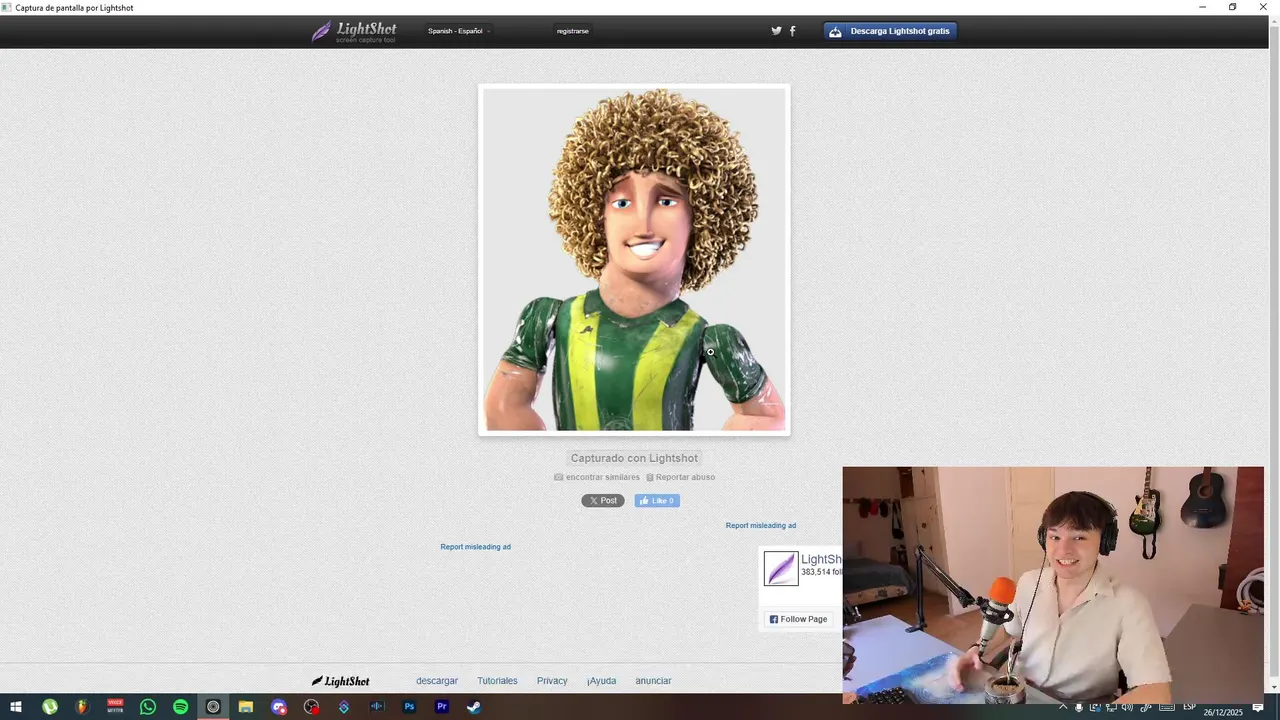Click the captured cartoon character screenshot
The height and width of the screenshot is (720, 1280).
634,260
